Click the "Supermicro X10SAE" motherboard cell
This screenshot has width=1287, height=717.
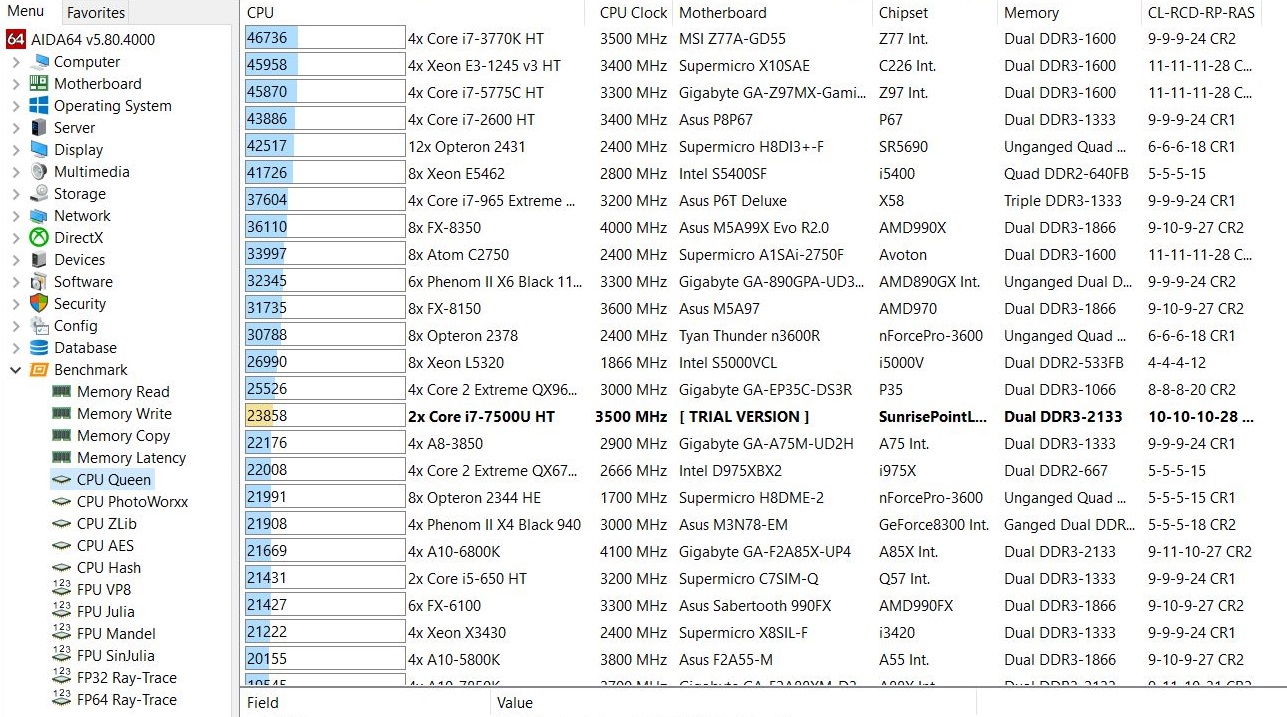744,65
